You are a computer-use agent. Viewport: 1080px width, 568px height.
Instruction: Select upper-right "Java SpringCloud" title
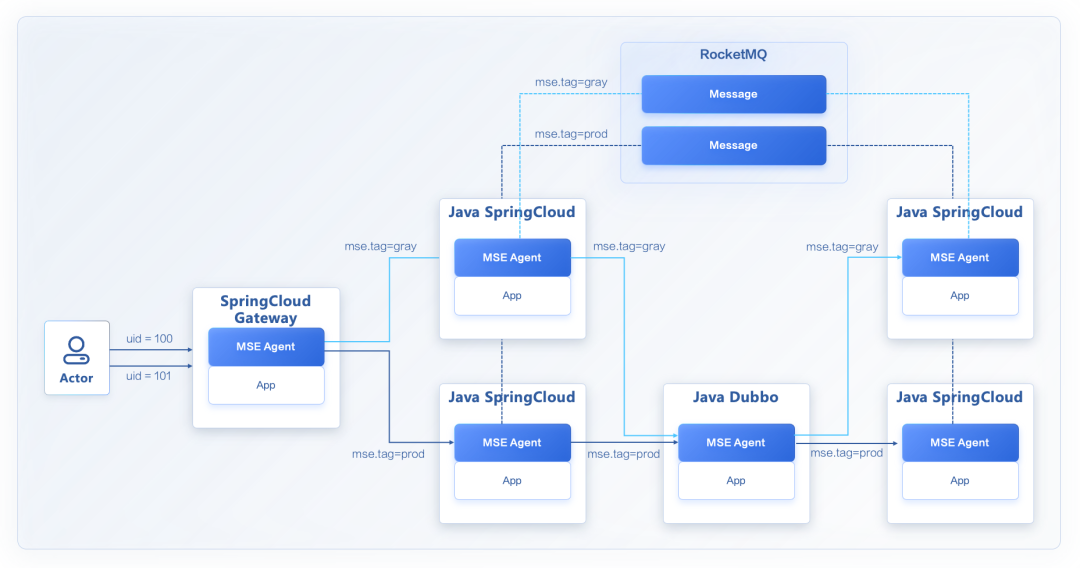click(x=959, y=213)
